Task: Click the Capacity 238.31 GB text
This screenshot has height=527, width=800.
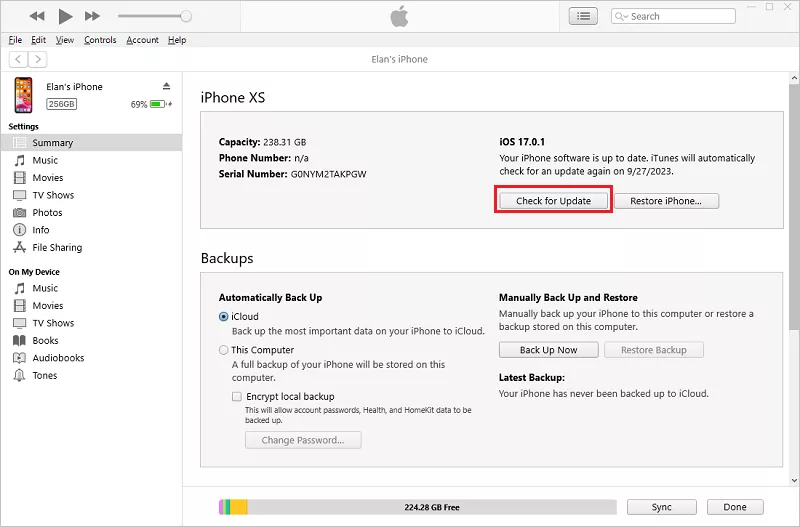Action: coord(262,142)
